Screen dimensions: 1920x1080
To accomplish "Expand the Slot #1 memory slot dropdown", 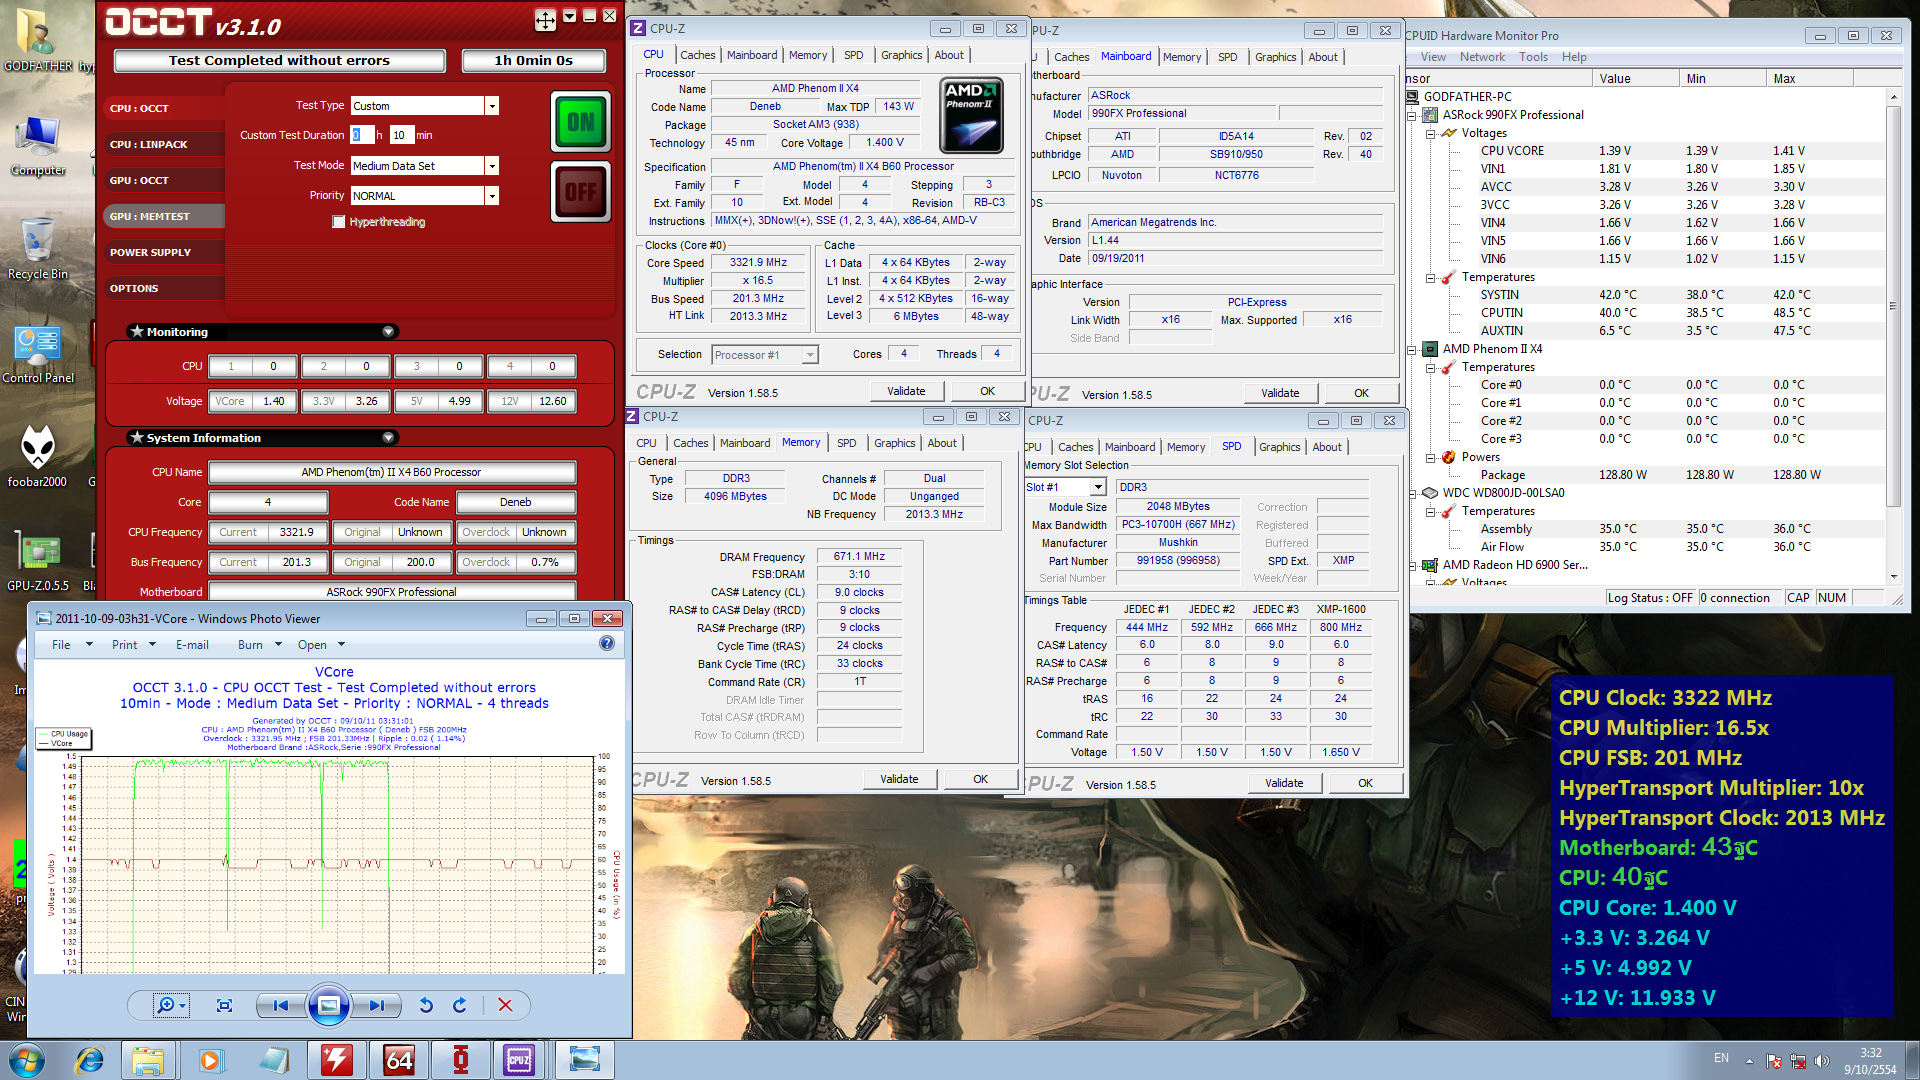I will [1097, 487].
